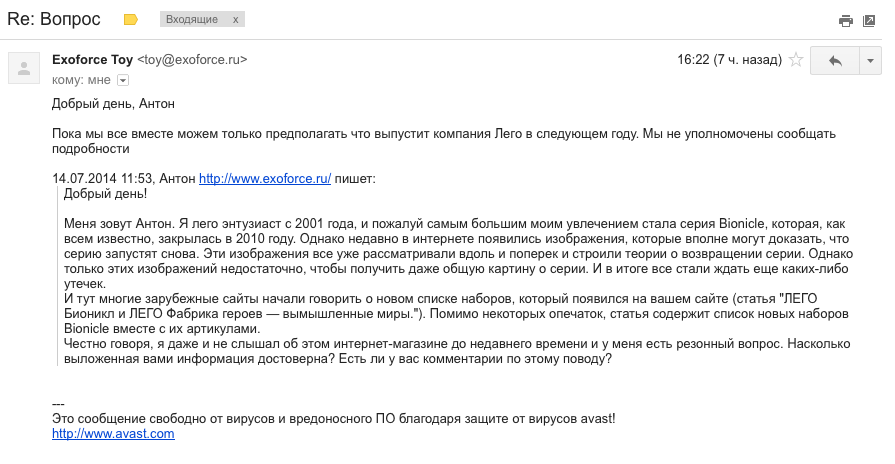The height and width of the screenshot is (464, 895).
Task: Open the http://www.exoforce.ru/ link
Action: (265, 179)
